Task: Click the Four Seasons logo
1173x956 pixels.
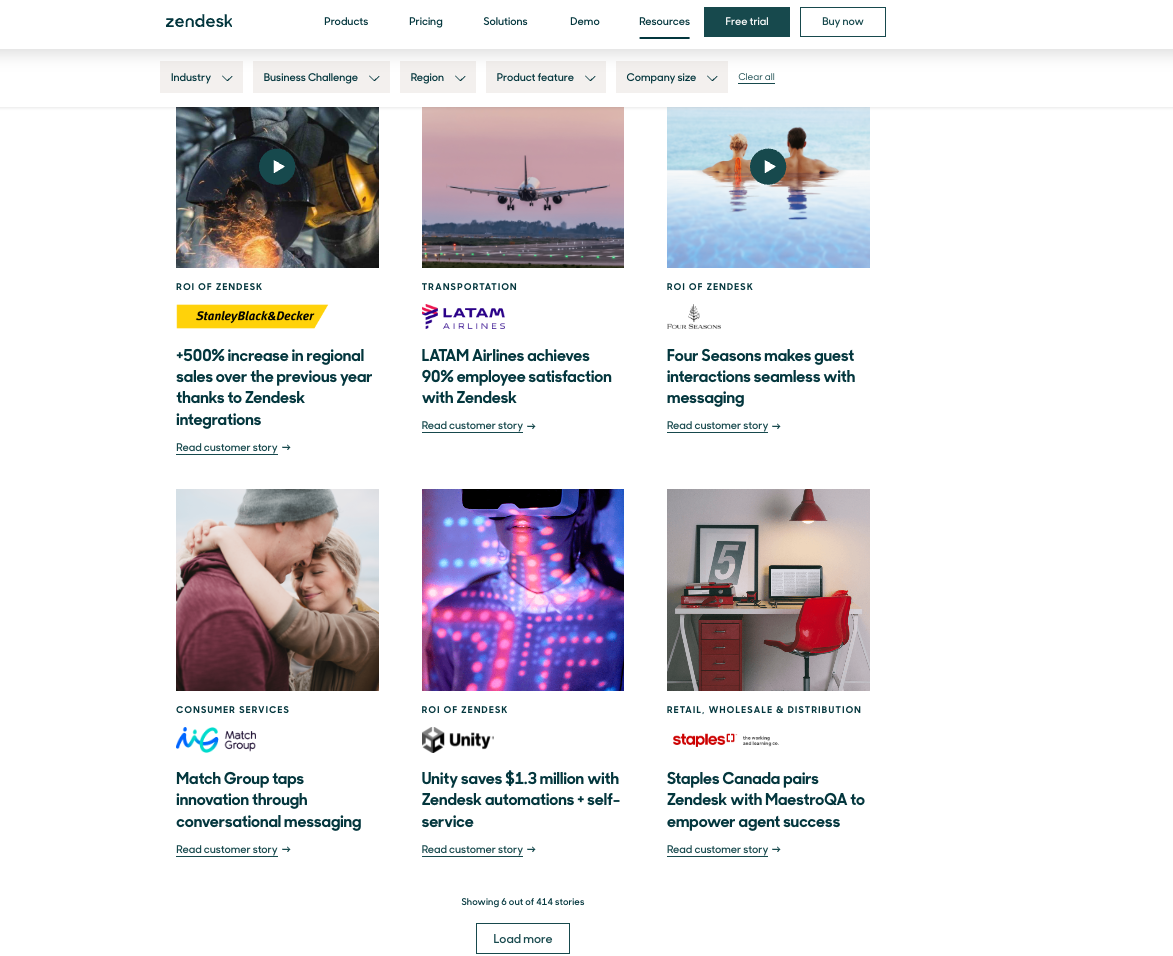Action: pos(694,317)
